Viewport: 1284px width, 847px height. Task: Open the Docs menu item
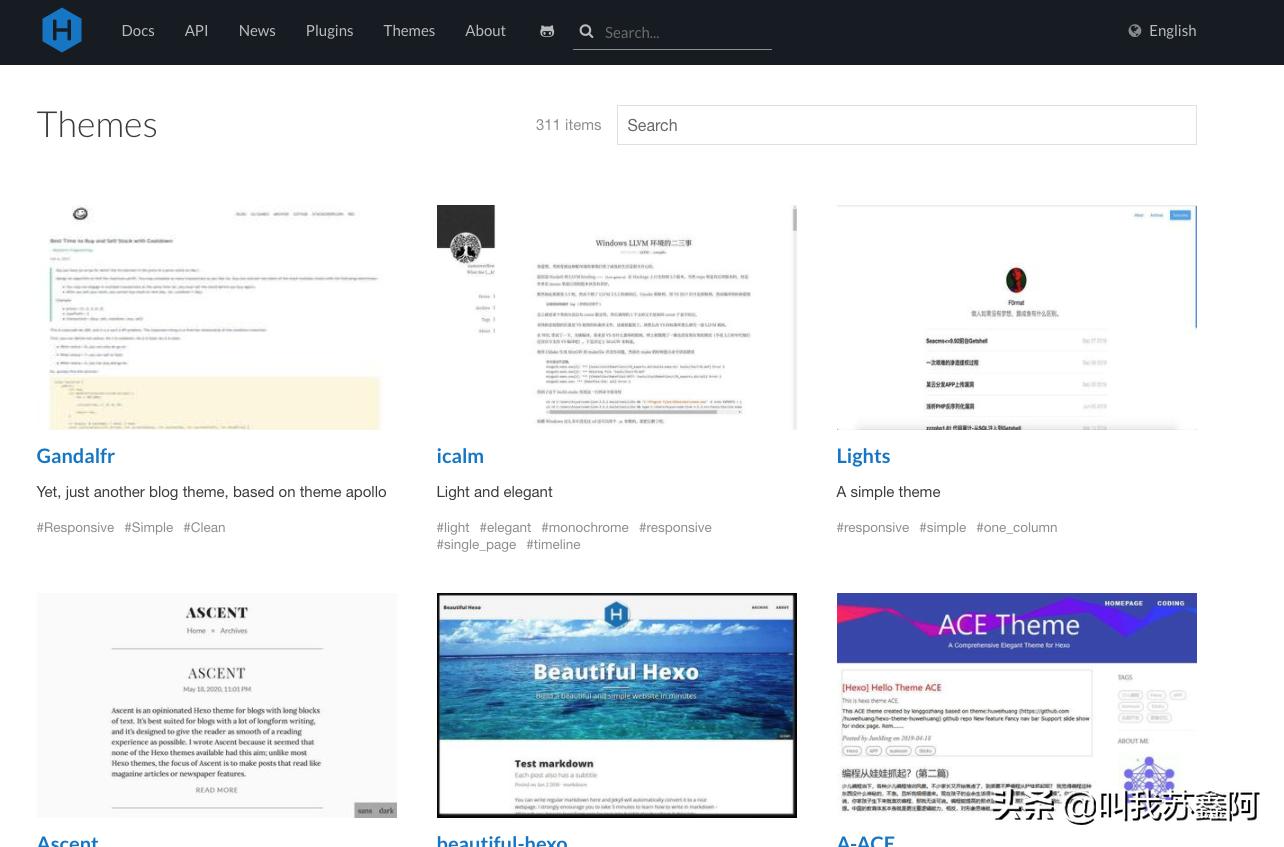pyautogui.click(x=138, y=31)
